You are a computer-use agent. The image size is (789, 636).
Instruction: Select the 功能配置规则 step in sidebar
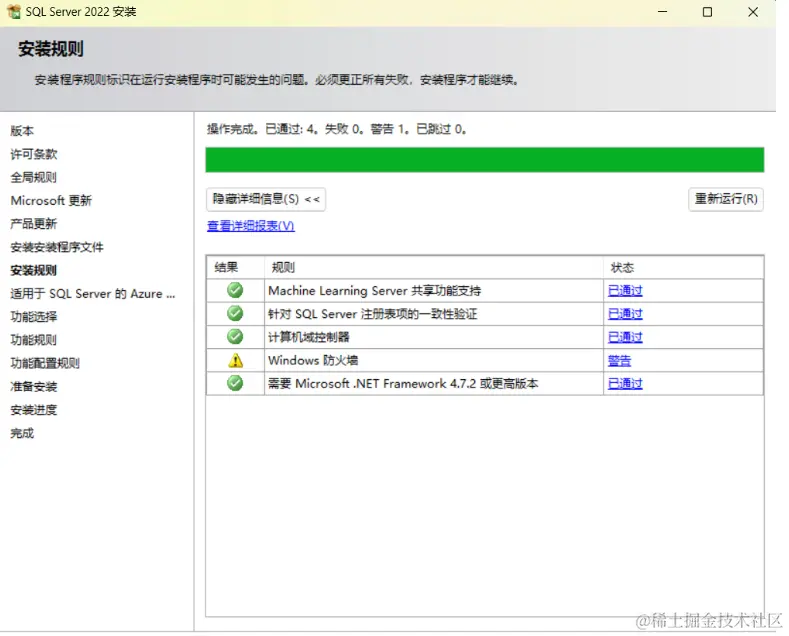[45, 363]
